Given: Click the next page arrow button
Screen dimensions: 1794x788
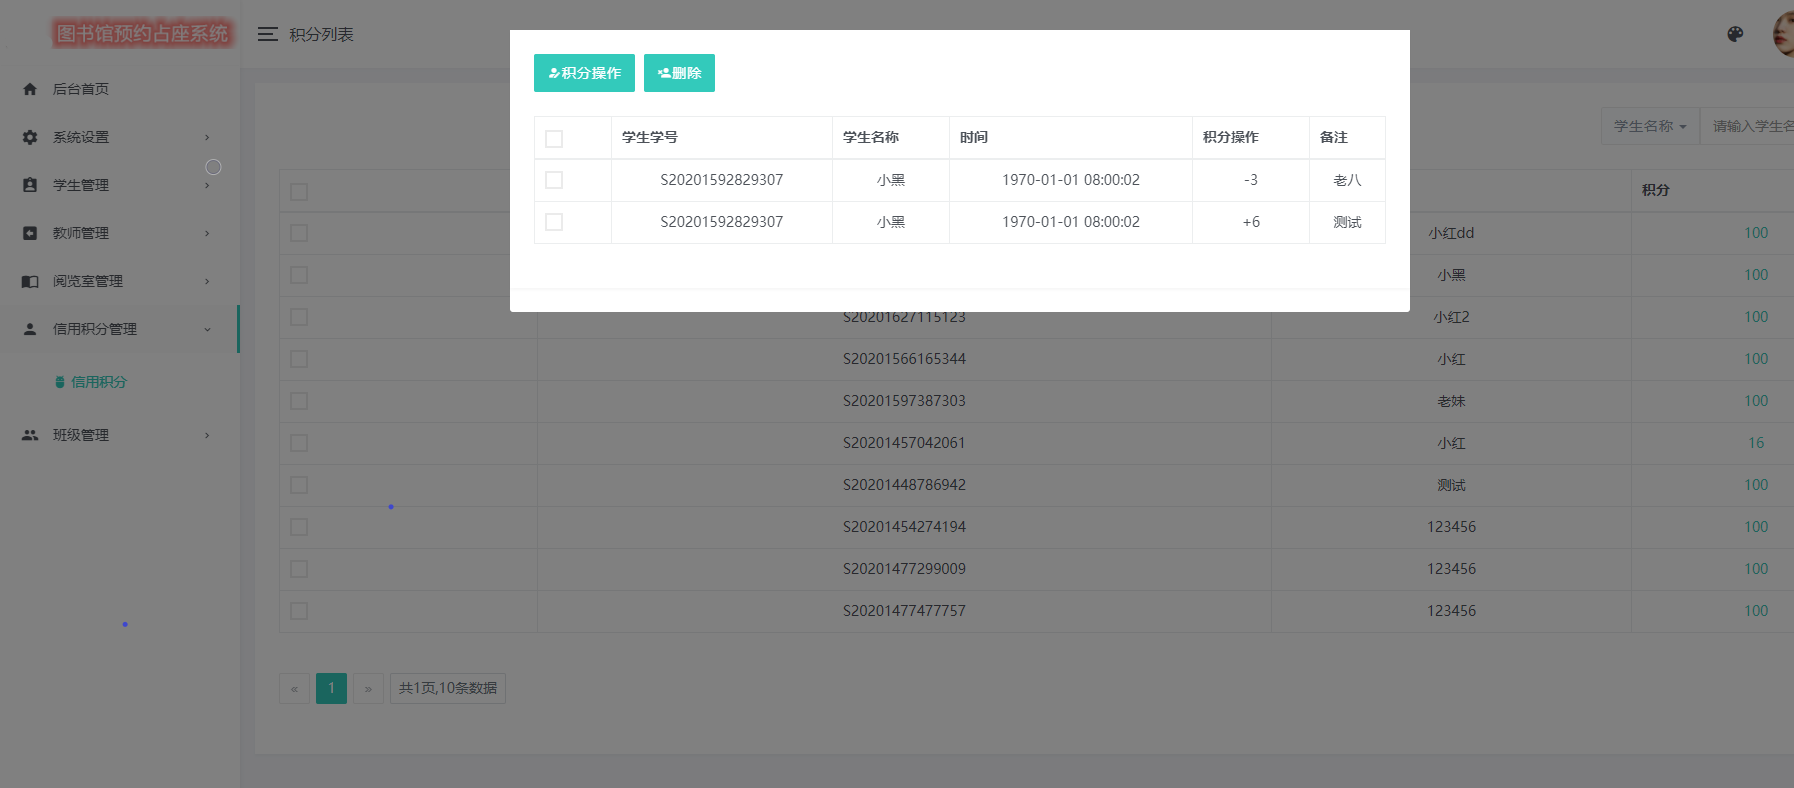Looking at the screenshot, I should (368, 688).
